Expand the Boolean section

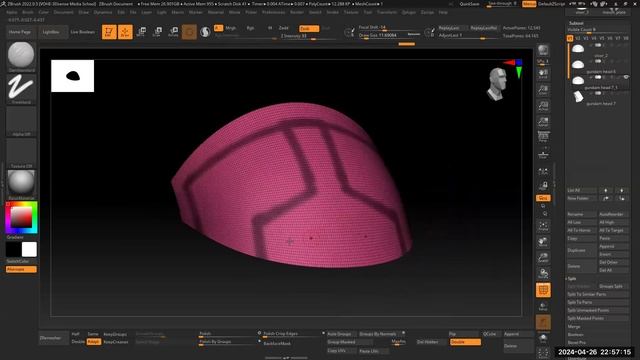coord(576,335)
